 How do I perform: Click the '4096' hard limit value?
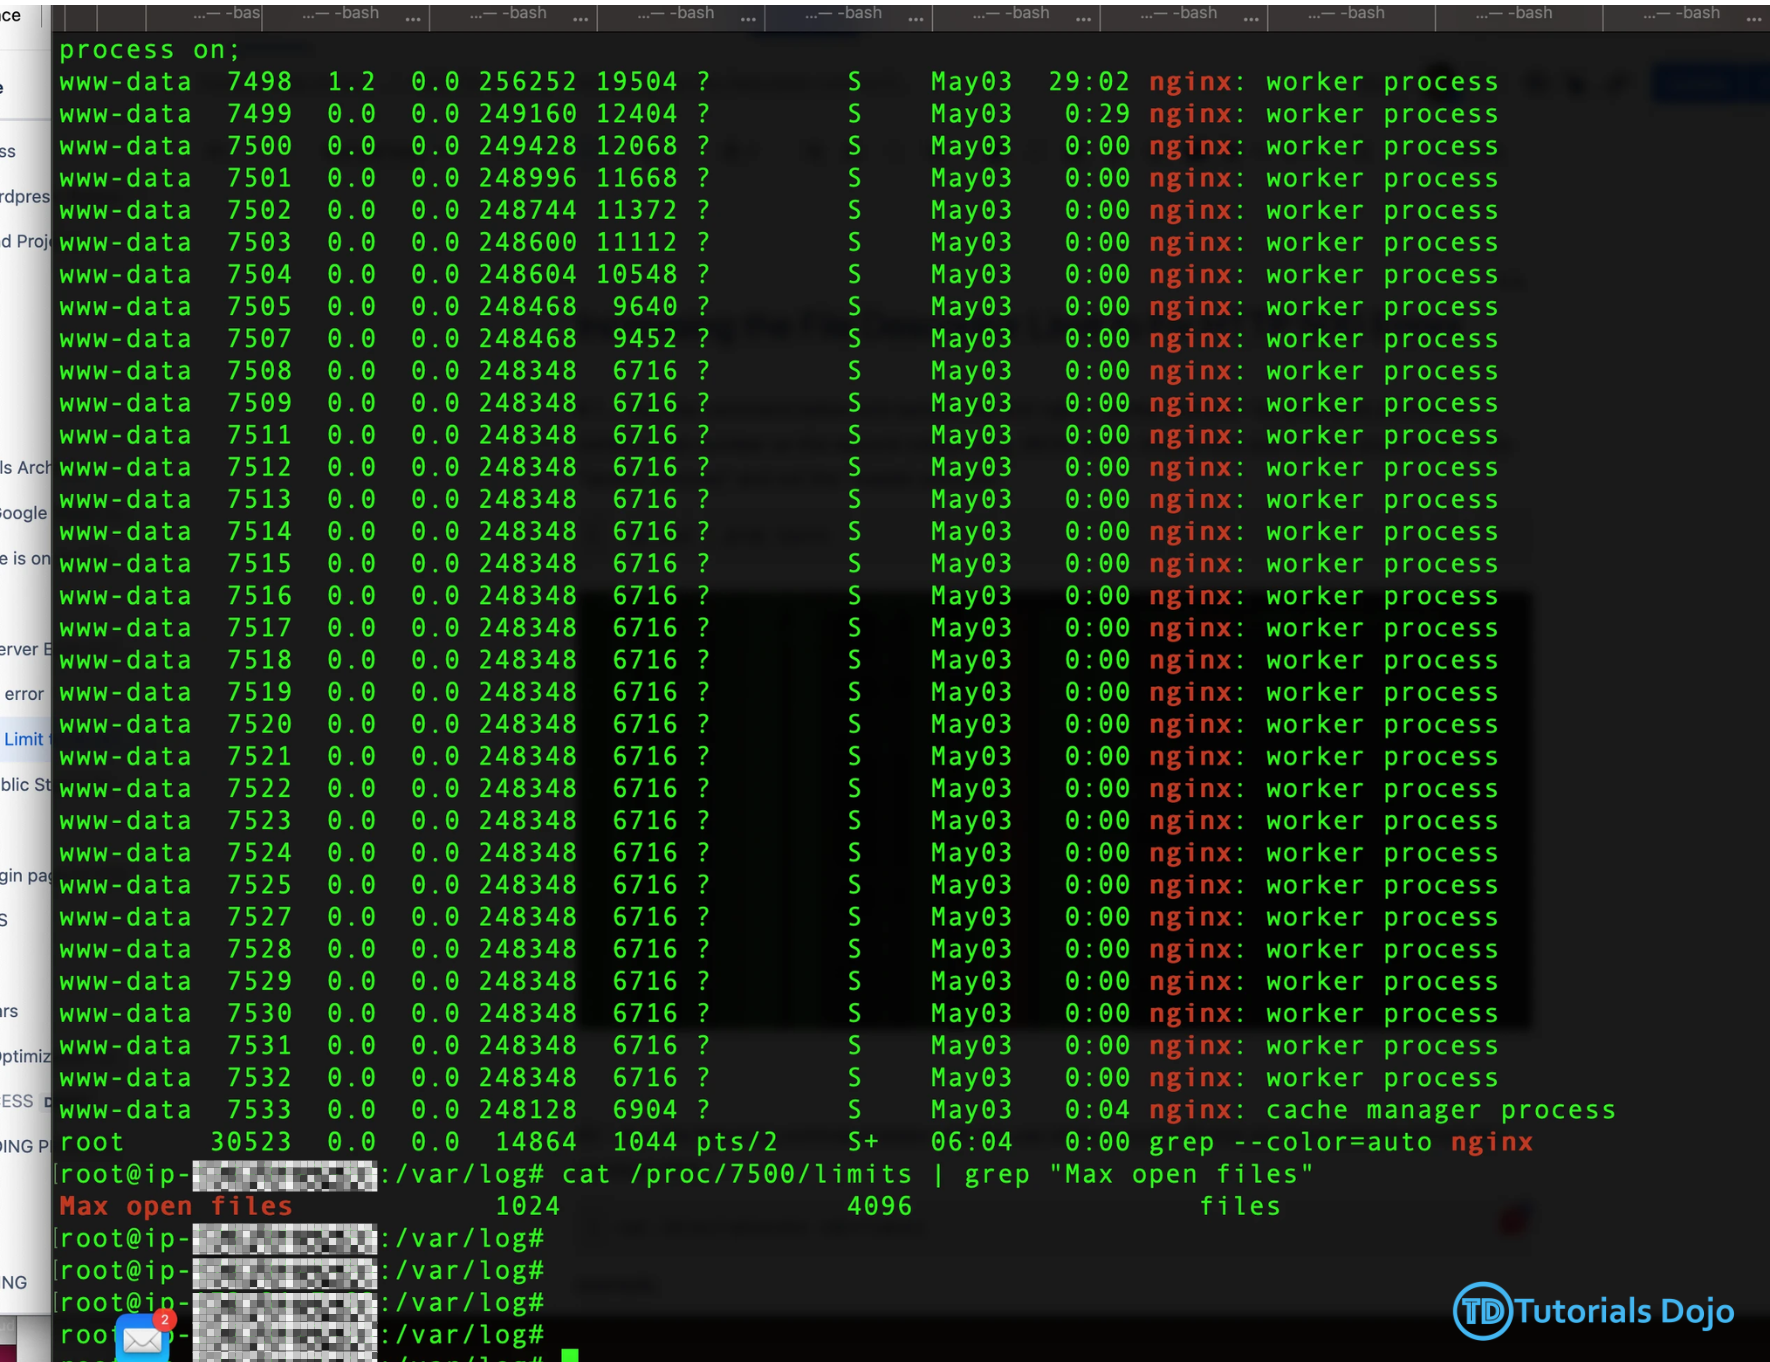[x=880, y=1206]
